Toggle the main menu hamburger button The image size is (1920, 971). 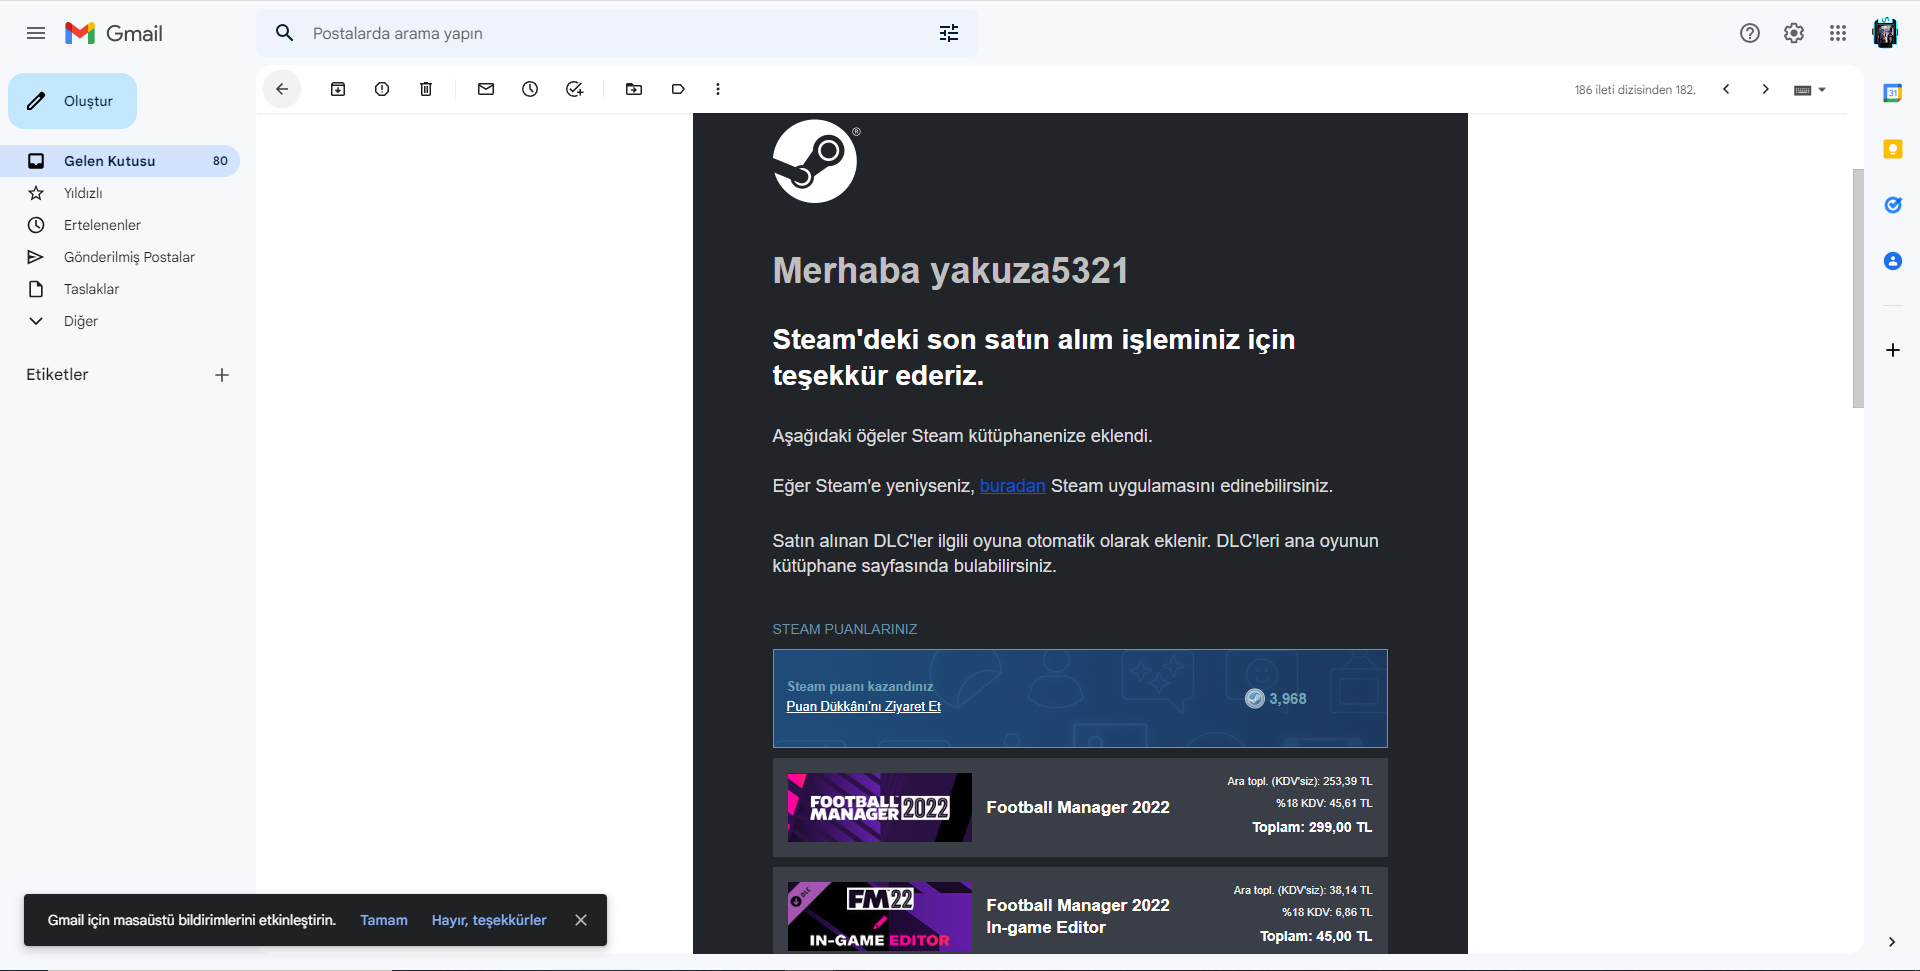point(36,33)
